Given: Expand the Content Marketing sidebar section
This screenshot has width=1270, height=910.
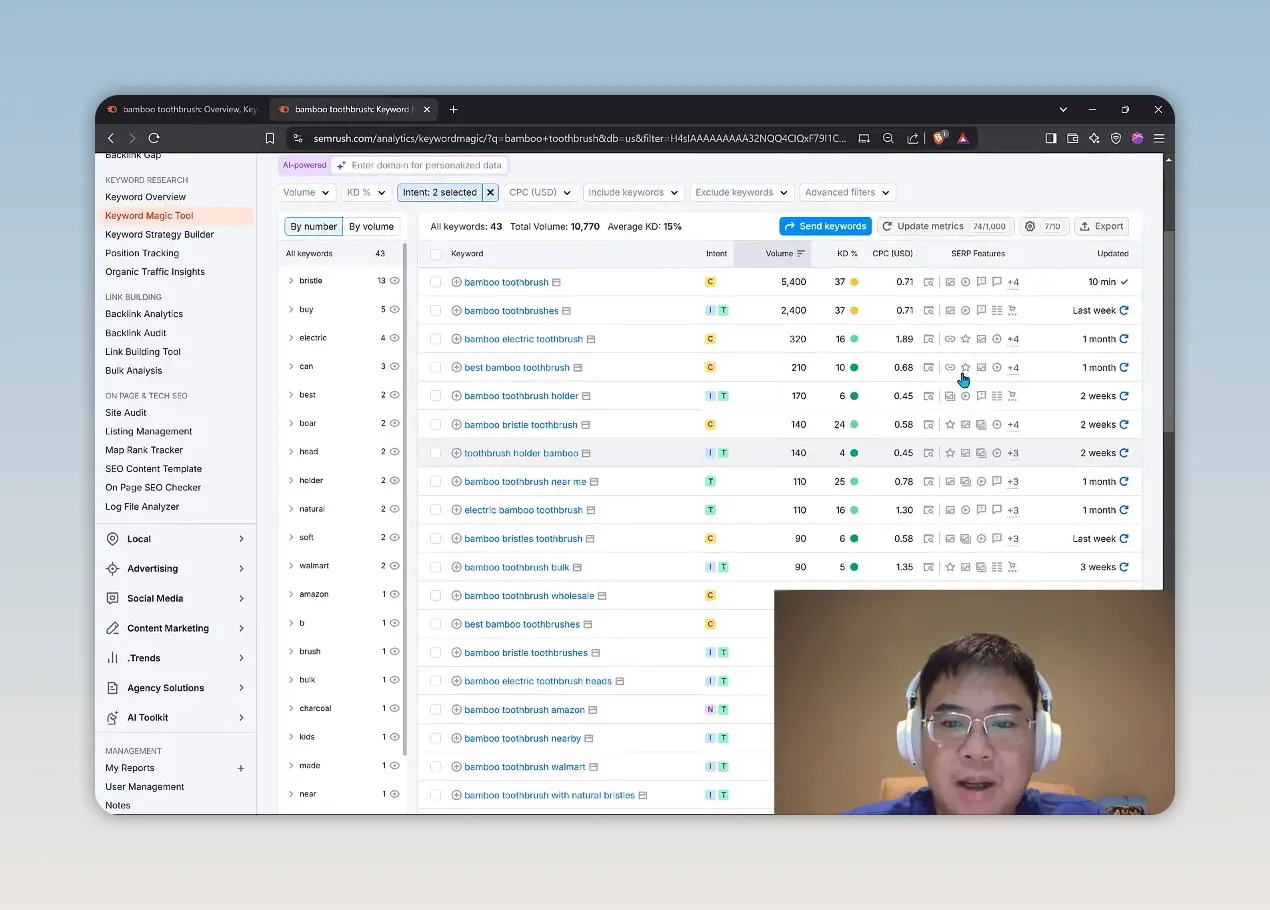Looking at the screenshot, I should click(175, 628).
